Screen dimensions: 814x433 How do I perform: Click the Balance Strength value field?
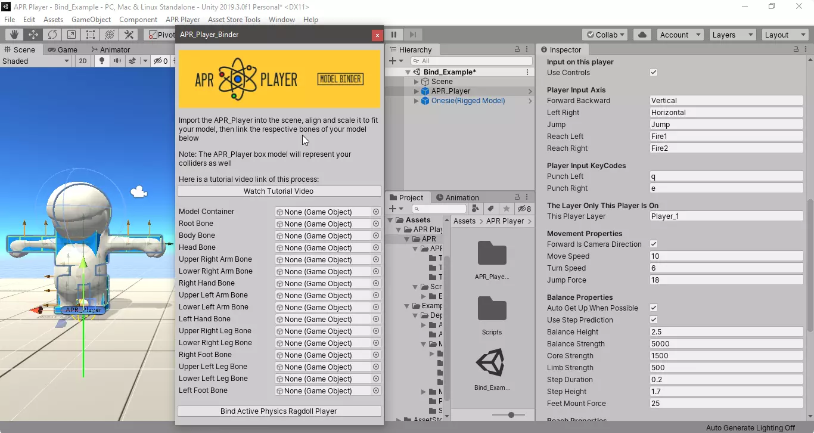pos(726,344)
